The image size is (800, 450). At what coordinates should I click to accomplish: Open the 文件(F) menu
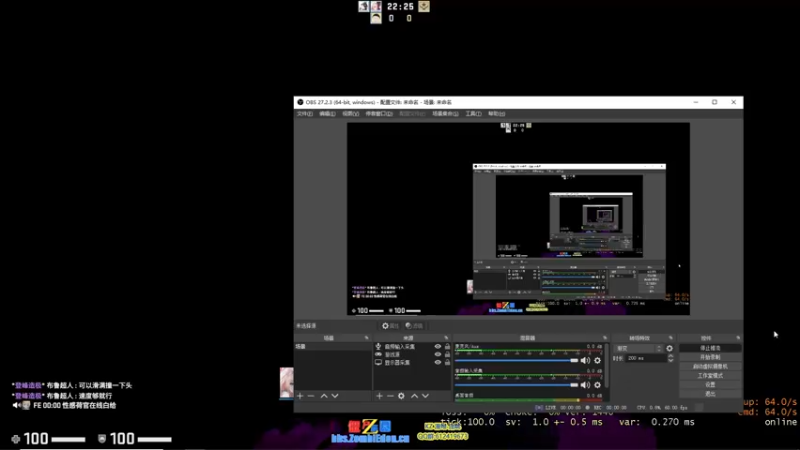305,114
